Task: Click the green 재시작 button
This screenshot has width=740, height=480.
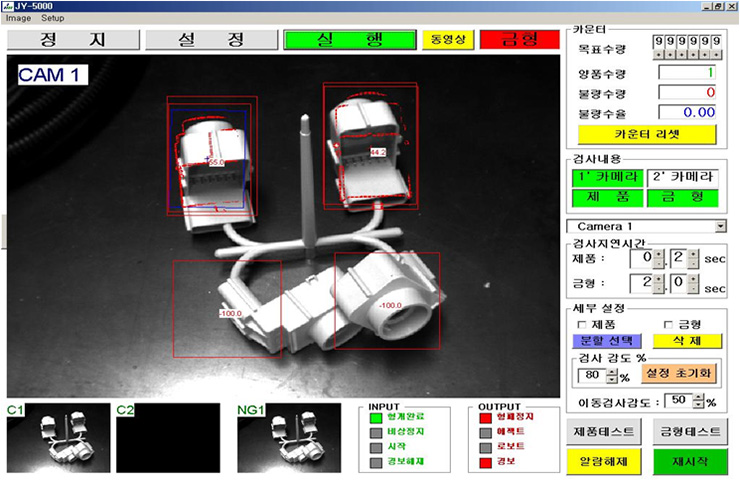Action: click(x=691, y=462)
